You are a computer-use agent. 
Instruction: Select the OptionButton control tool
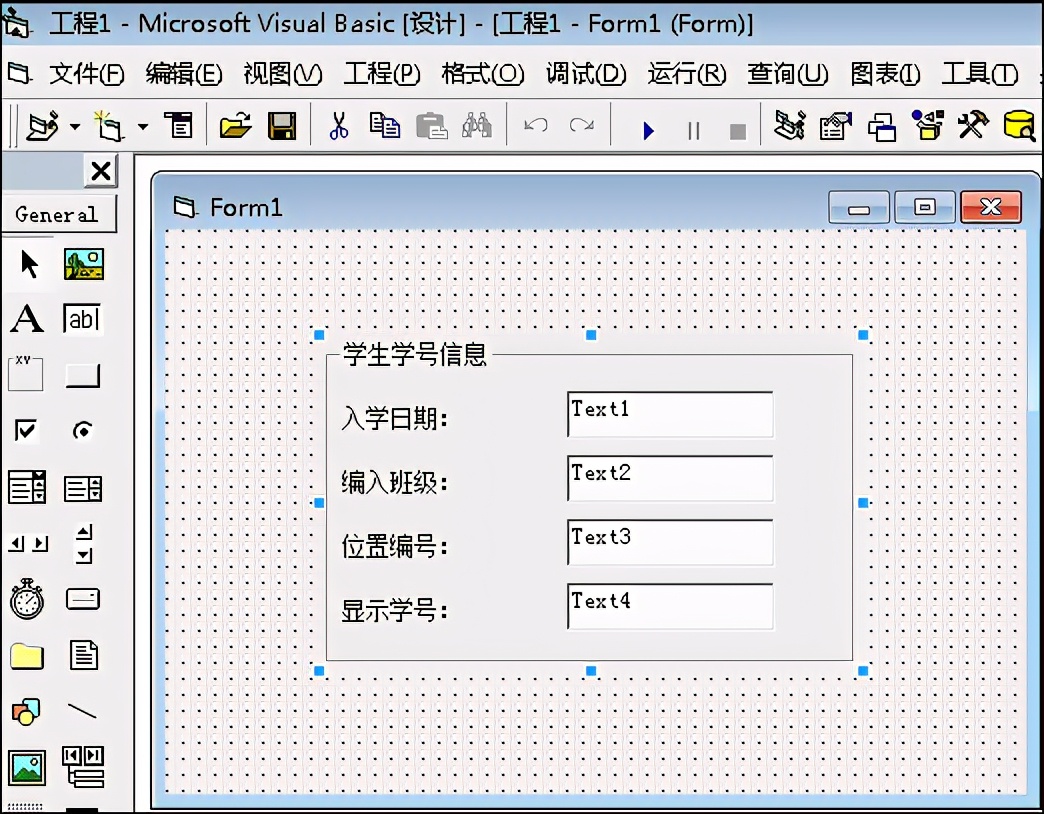coord(83,431)
